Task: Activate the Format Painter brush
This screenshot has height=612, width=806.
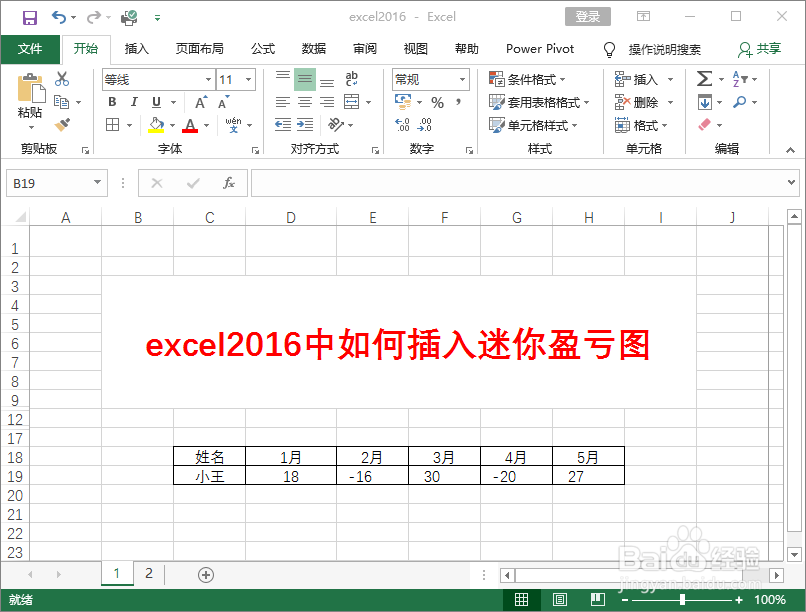Action: coord(62,124)
